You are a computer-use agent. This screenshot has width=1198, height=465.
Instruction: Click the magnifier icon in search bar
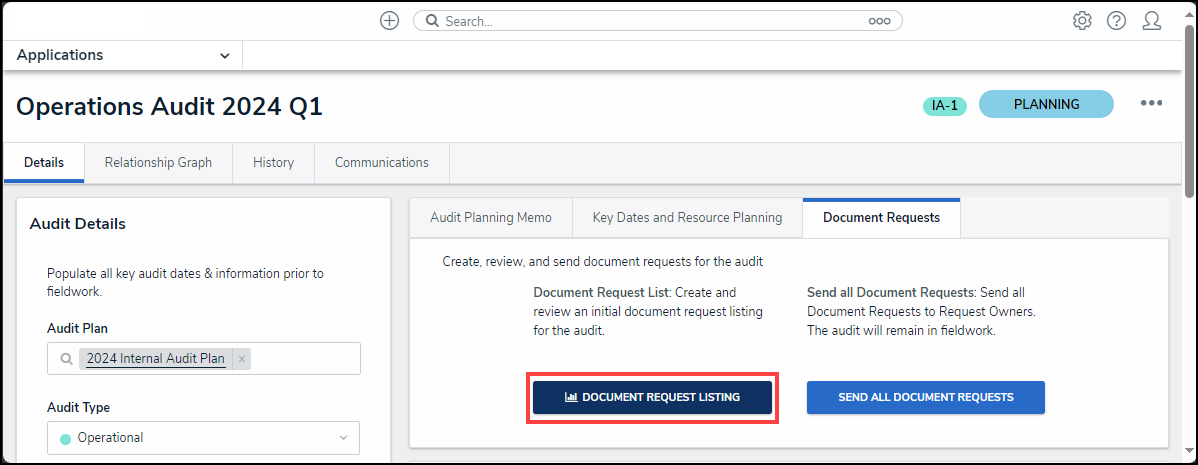(431, 21)
